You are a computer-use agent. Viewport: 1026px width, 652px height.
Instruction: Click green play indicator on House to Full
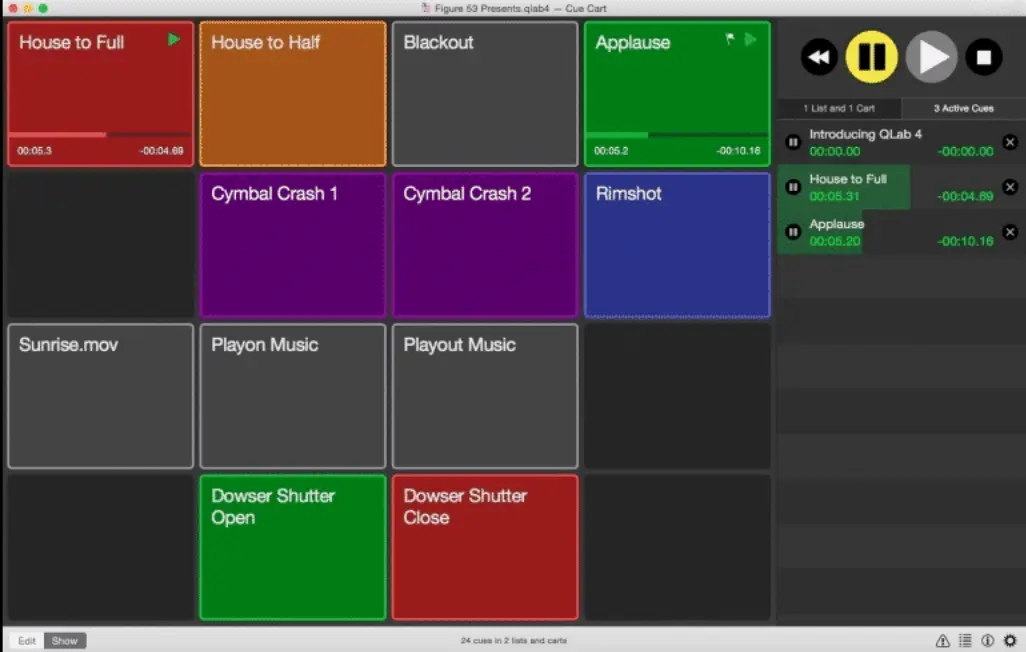pos(173,40)
